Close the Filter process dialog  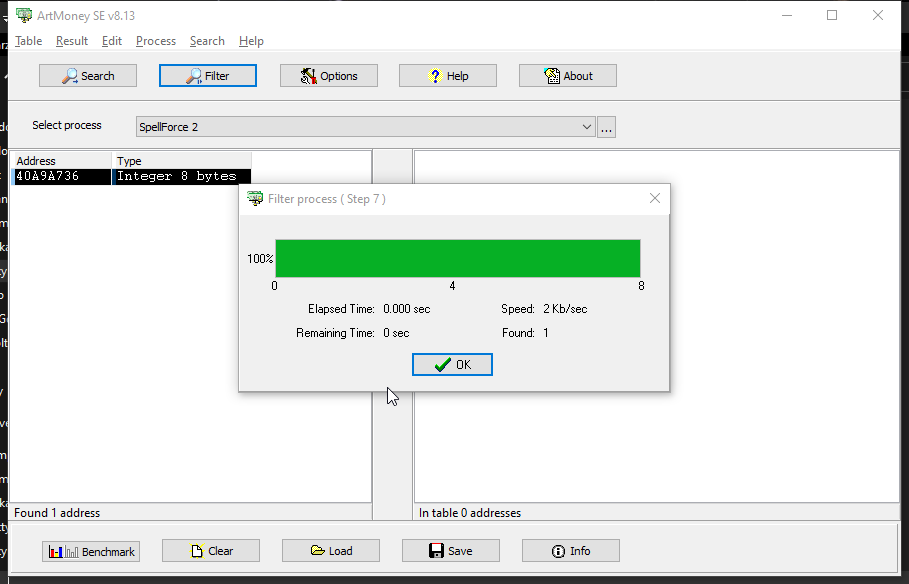(x=655, y=198)
